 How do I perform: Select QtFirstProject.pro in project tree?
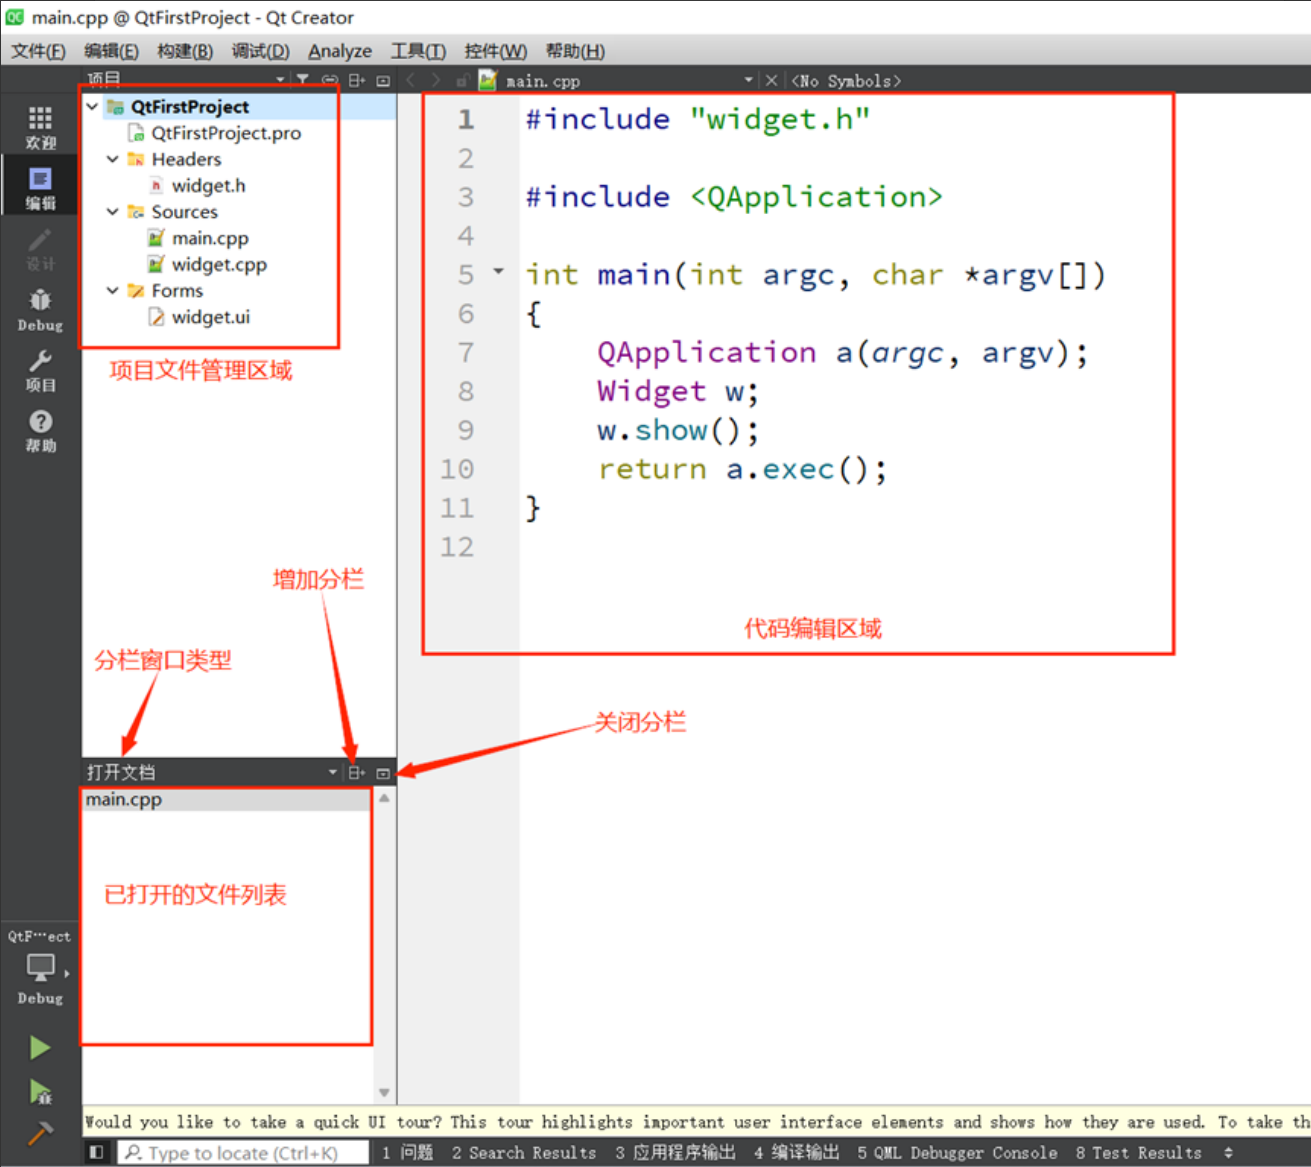click(226, 133)
